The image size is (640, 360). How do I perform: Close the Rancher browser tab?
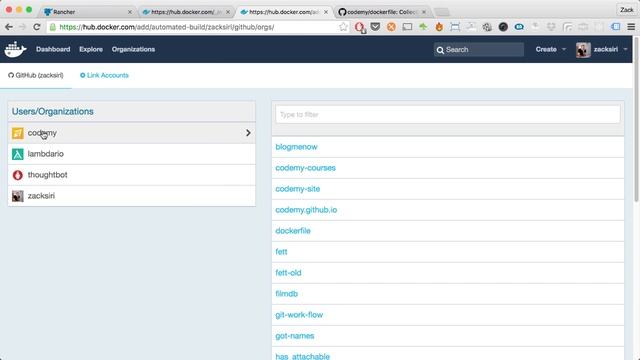[130, 12]
